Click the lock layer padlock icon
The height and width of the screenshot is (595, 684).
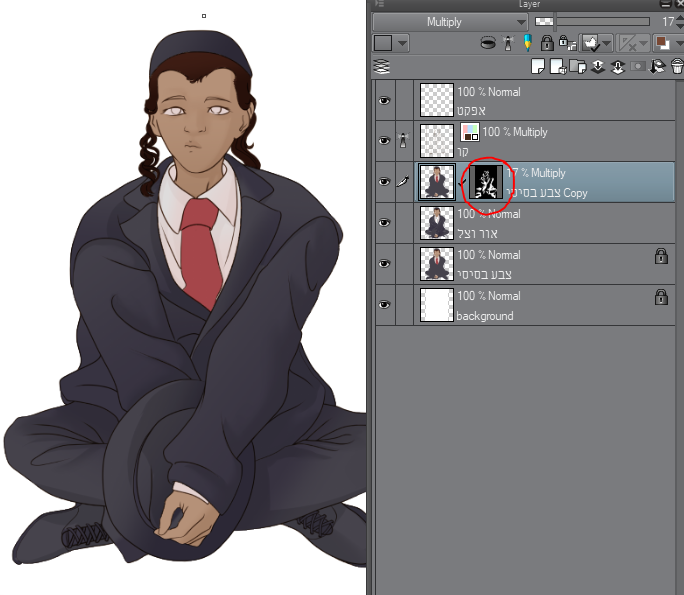pyautogui.click(x=546, y=43)
